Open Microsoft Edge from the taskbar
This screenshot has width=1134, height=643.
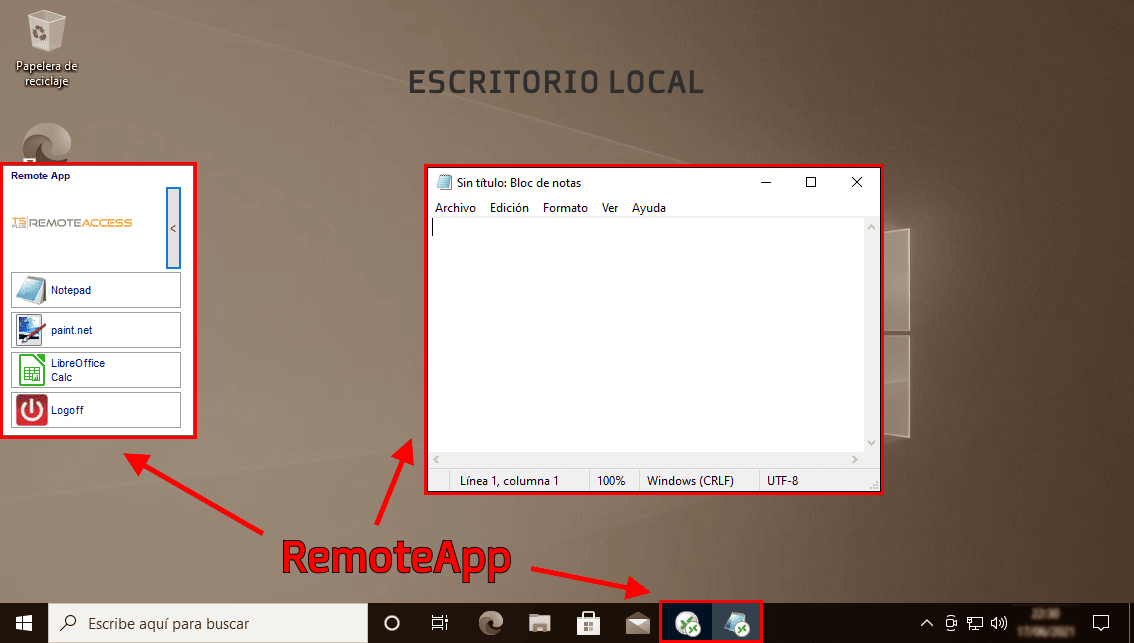(490, 622)
